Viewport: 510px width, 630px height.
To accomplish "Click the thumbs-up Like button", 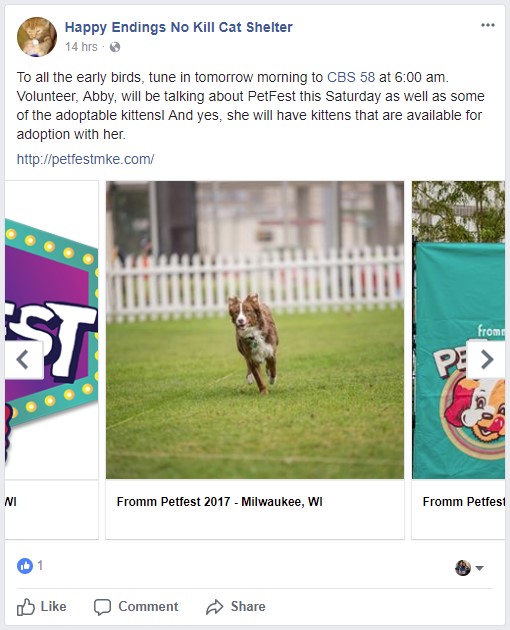I will (x=42, y=607).
